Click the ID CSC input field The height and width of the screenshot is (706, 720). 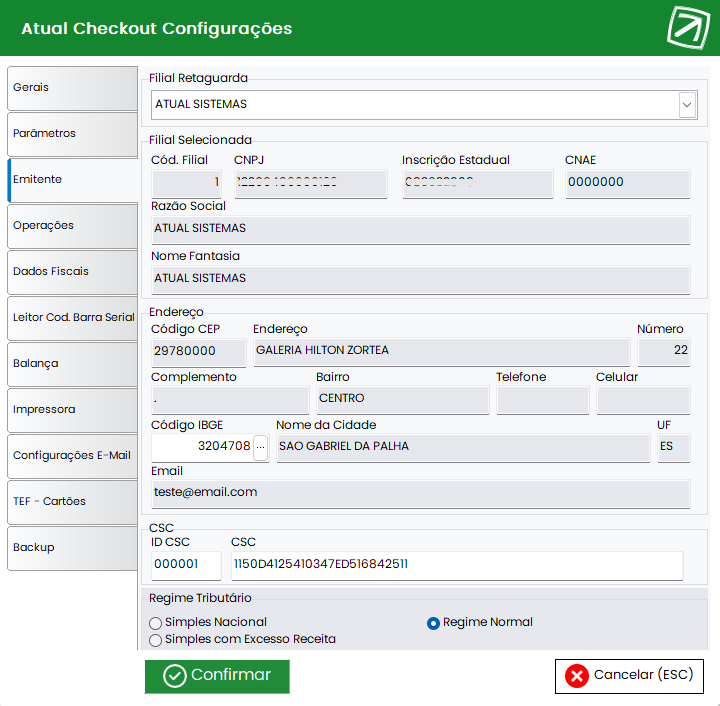(186, 565)
